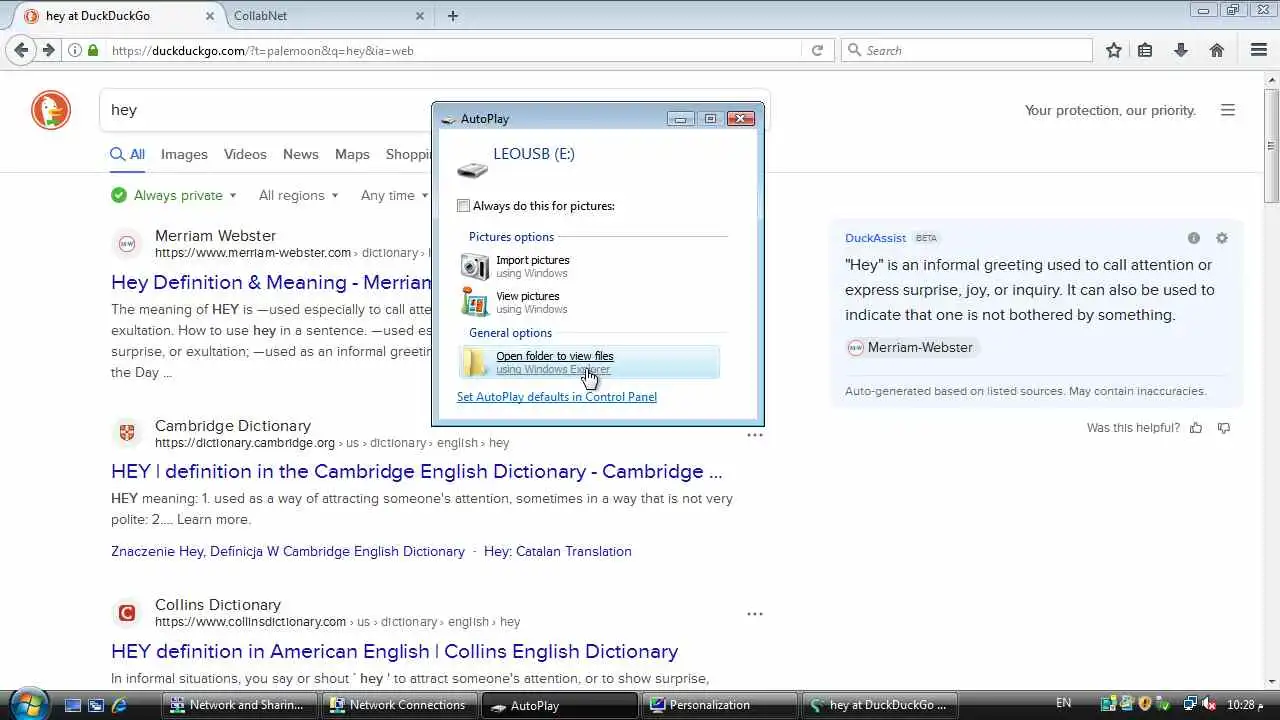Click the Merriam Webster favicon
Image resolution: width=1280 pixels, height=720 pixels.
tap(127, 243)
